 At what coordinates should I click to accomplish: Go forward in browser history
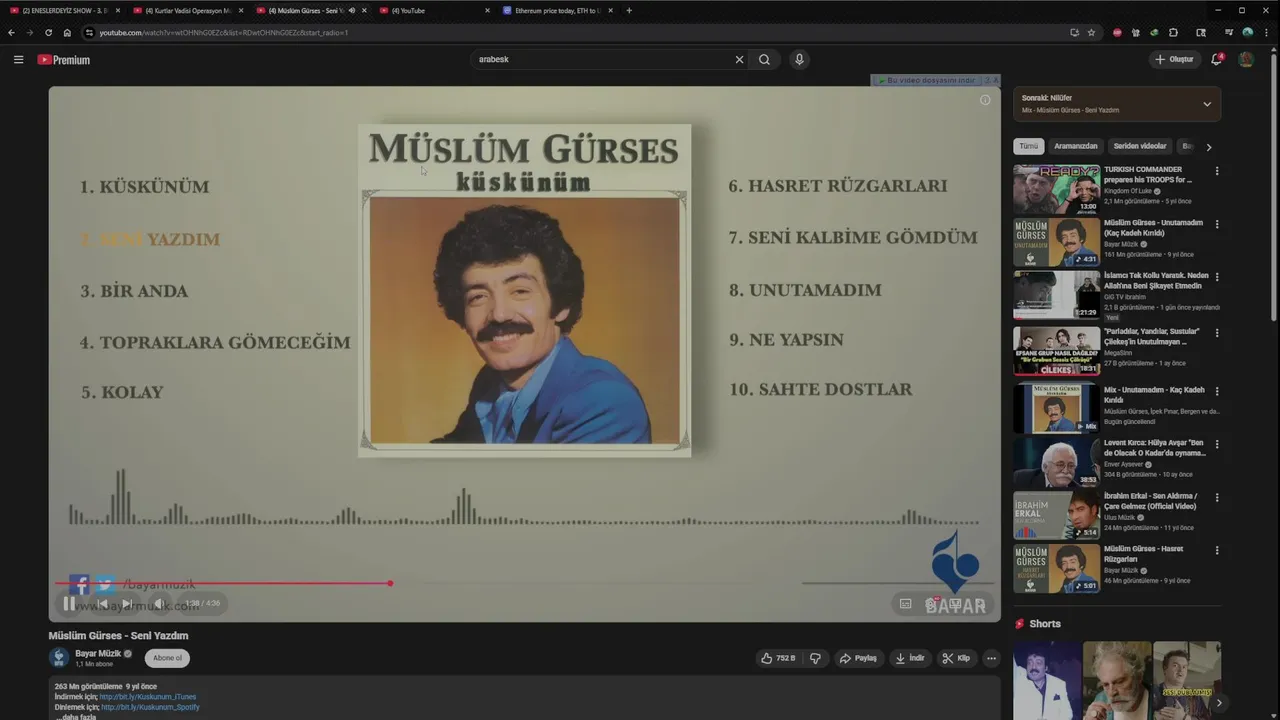click(29, 32)
